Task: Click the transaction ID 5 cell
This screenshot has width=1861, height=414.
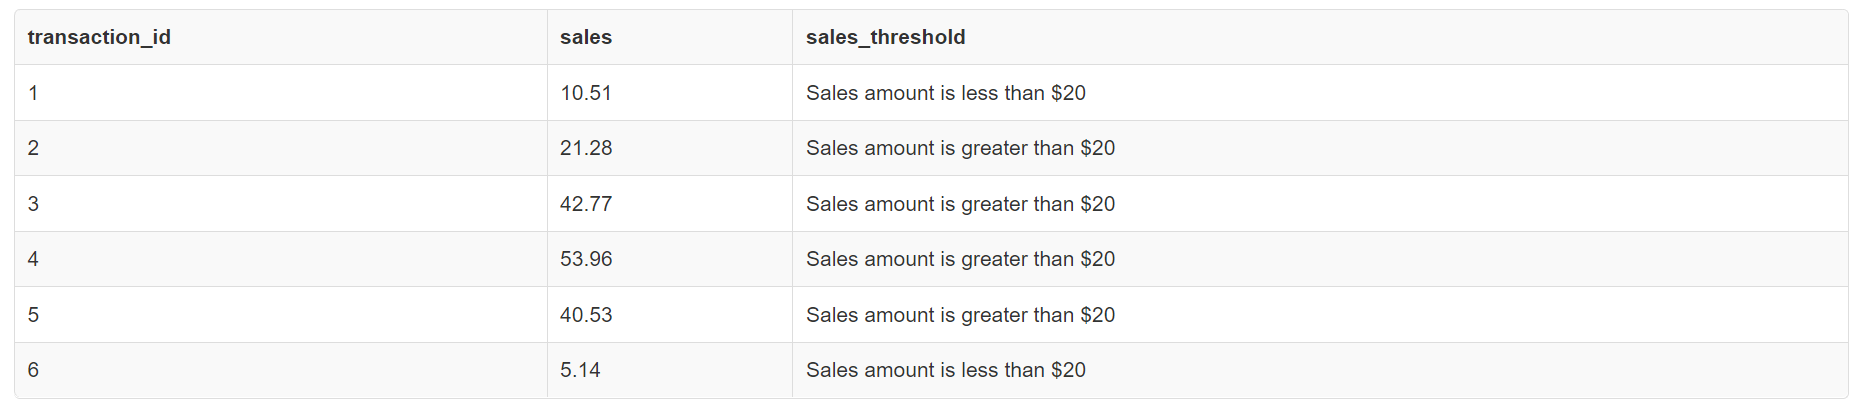Action: (x=33, y=315)
